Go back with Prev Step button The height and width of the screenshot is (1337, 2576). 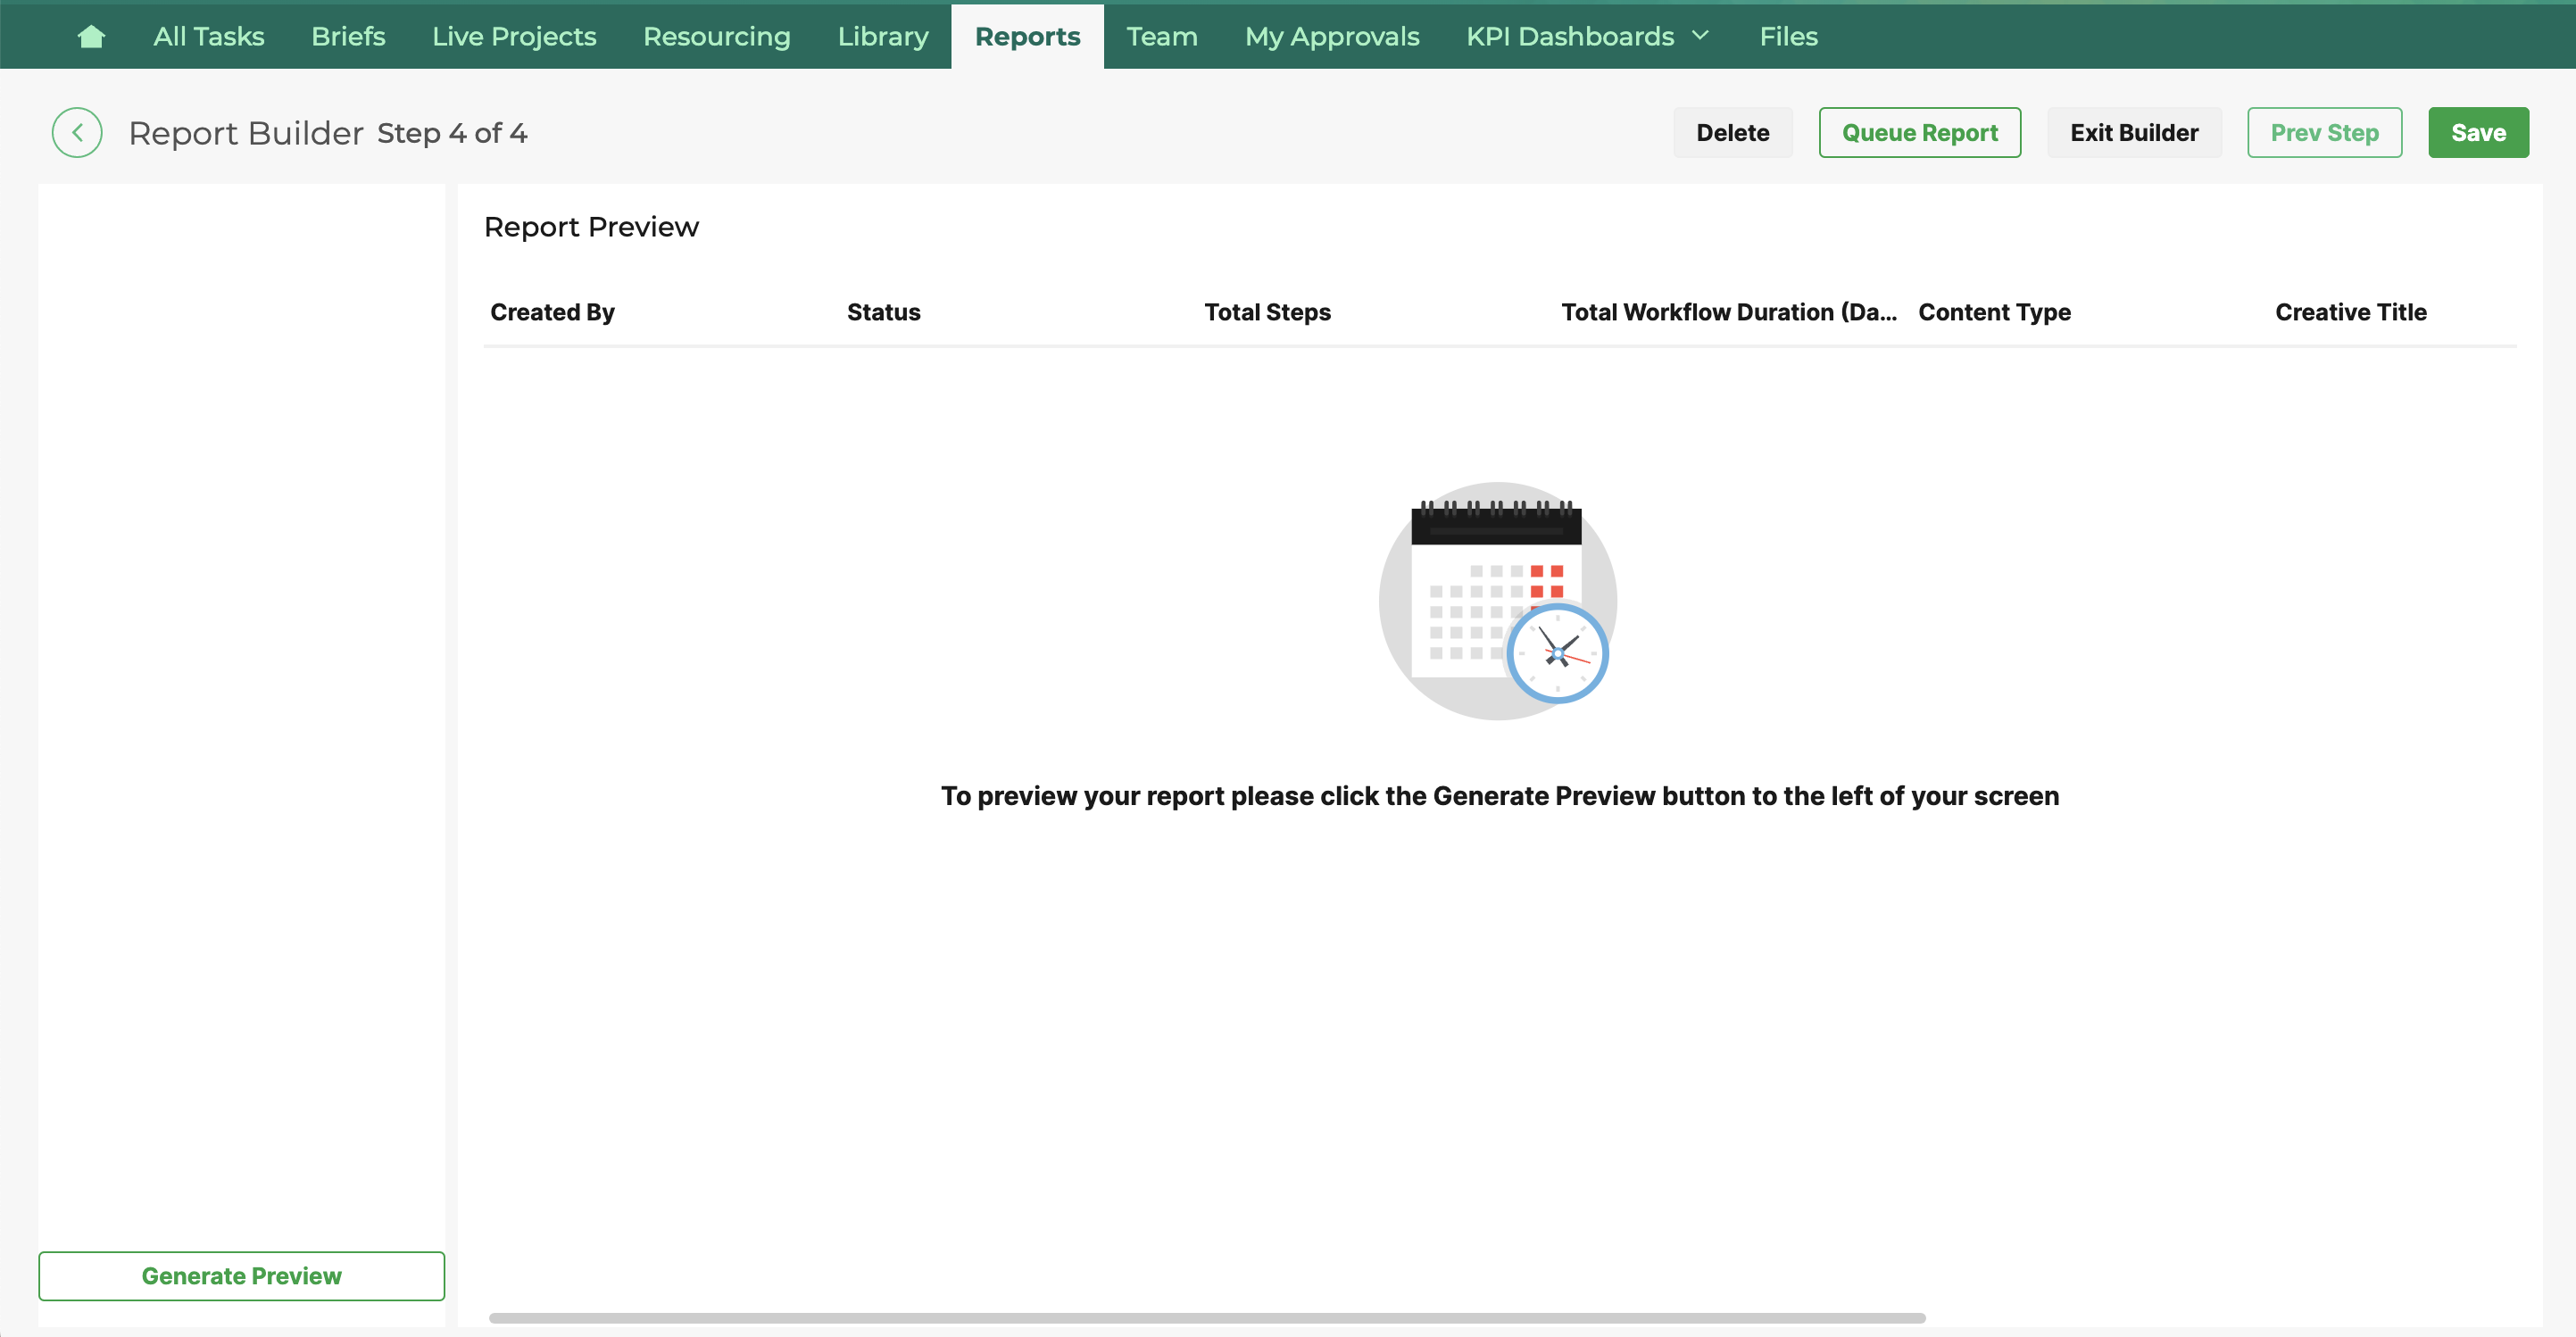(x=2323, y=132)
